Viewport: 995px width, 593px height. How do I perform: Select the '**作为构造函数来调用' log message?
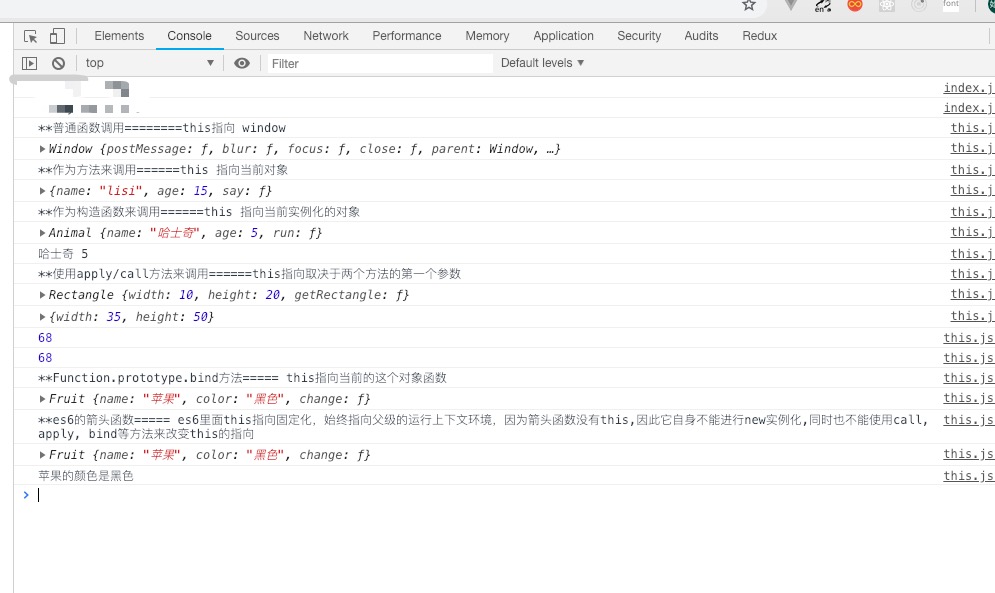199,212
